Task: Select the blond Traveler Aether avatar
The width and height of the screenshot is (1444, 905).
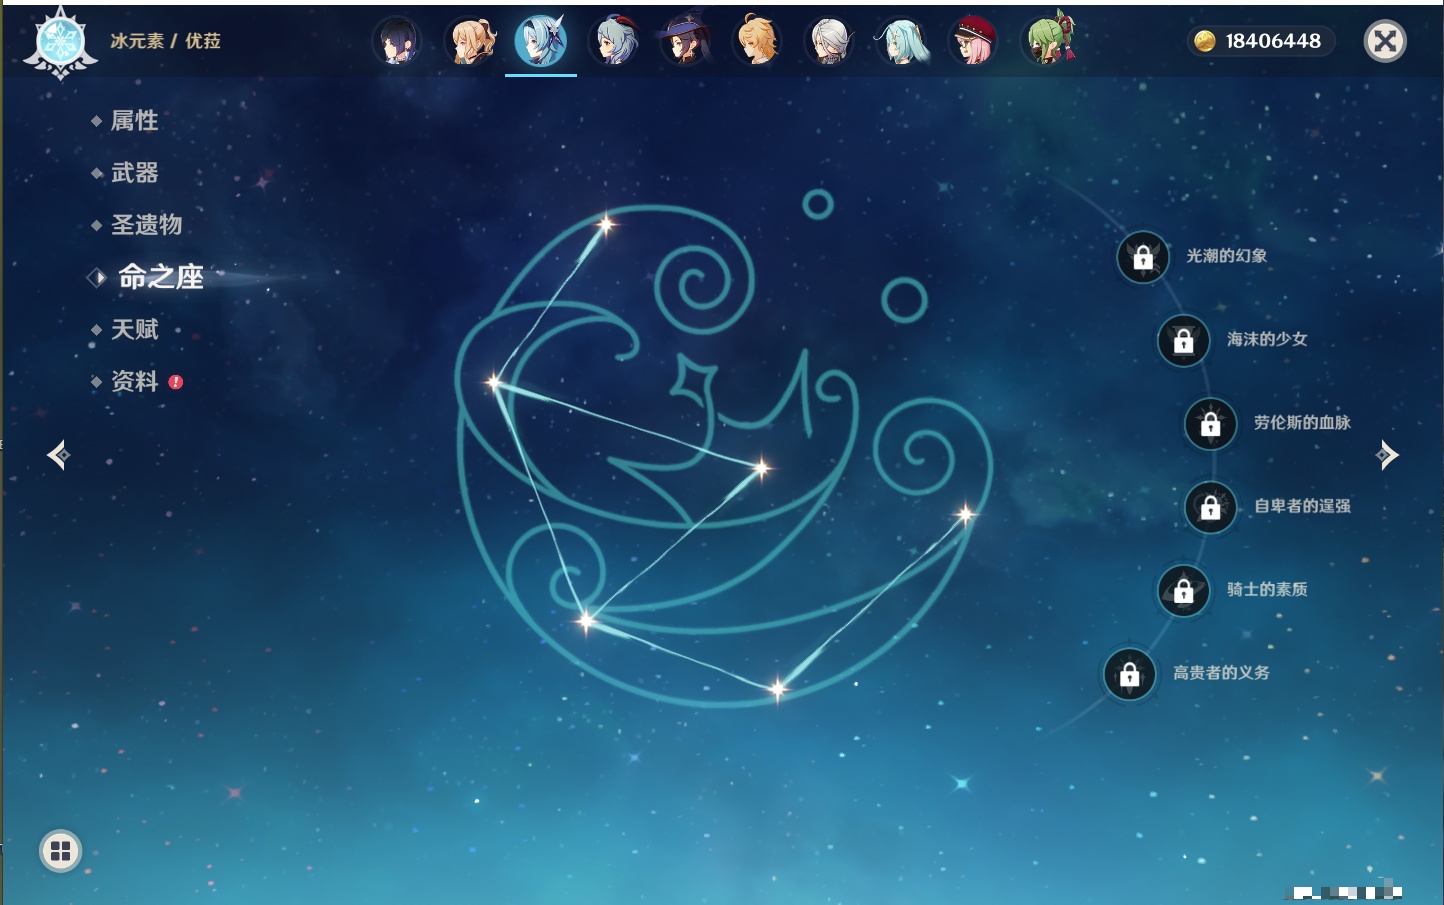Action: [758, 41]
